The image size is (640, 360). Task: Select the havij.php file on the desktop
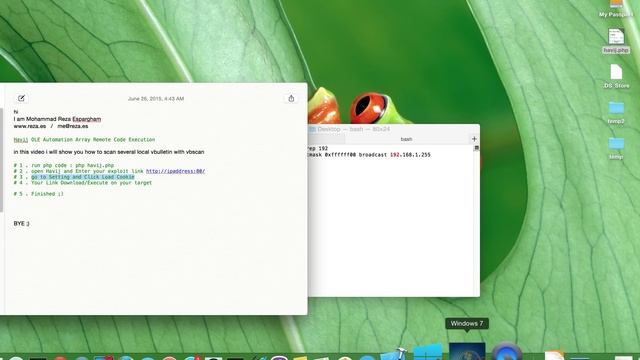pyautogui.click(x=616, y=41)
